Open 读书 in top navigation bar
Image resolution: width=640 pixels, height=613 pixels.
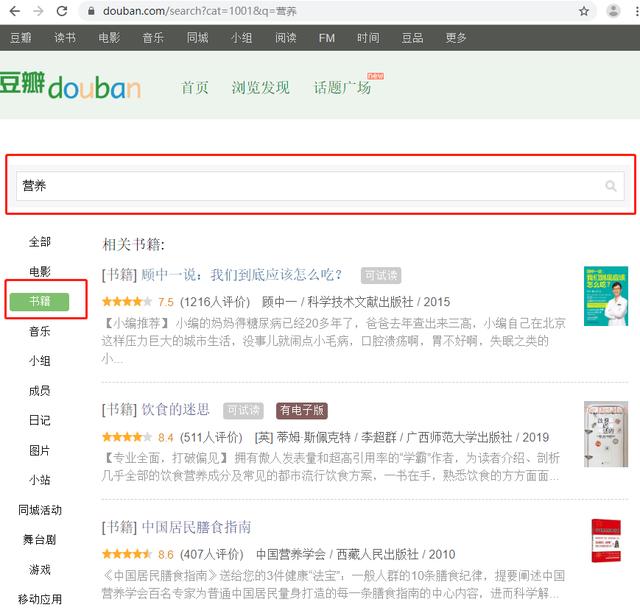click(65, 38)
